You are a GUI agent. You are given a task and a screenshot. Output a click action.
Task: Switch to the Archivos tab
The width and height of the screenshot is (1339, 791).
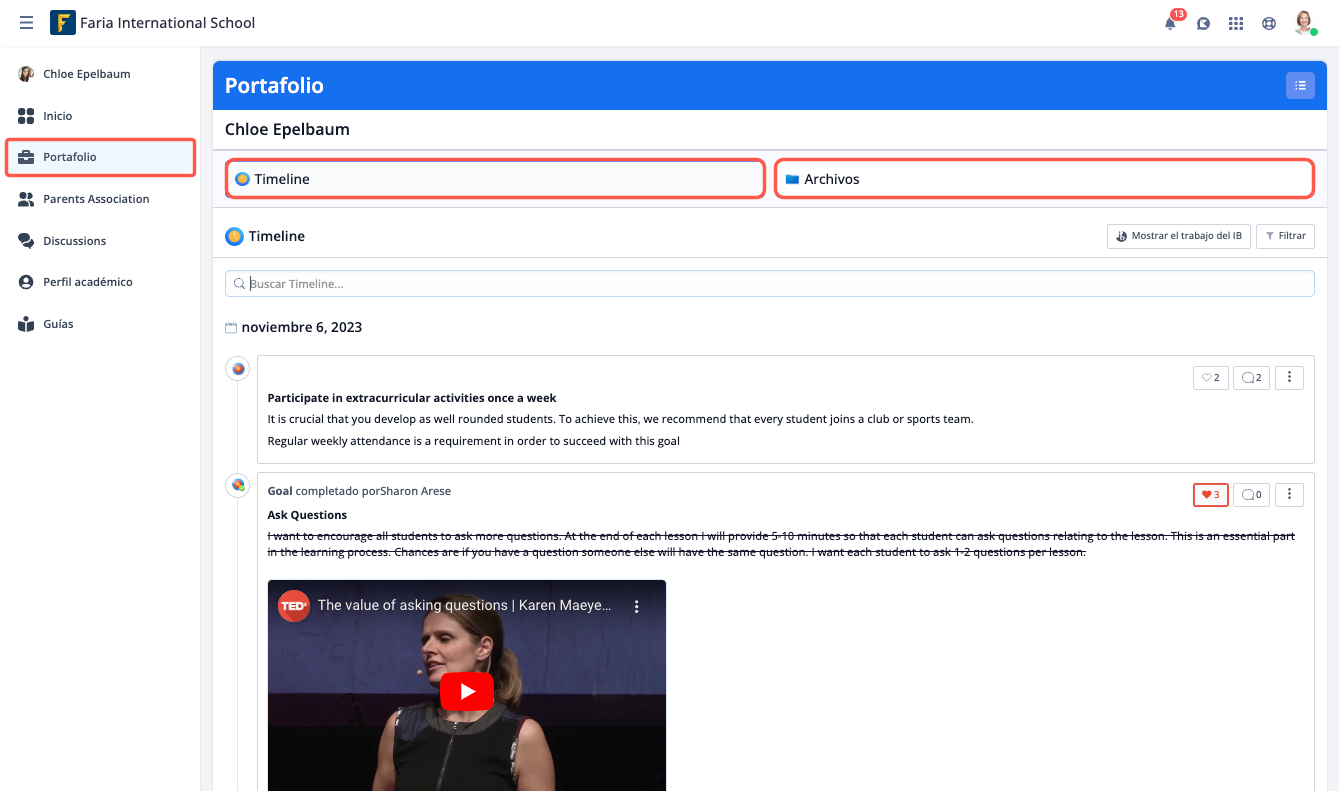pos(1043,179)
